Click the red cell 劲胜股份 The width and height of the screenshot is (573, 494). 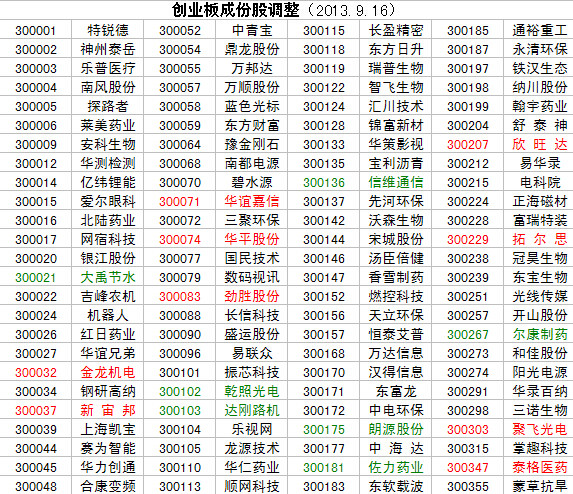(252, 296)
